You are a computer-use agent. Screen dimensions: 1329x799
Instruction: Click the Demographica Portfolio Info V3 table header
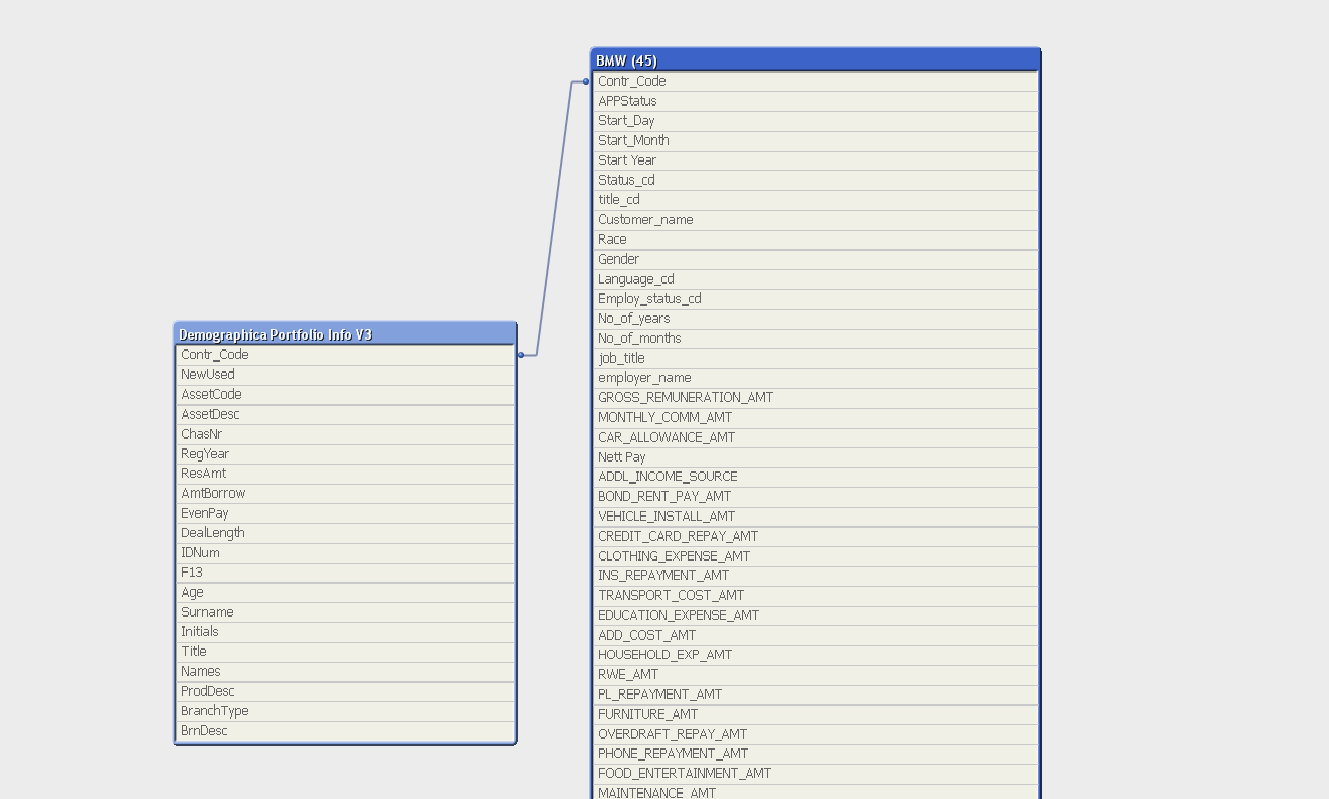click(x=346, y=334)
